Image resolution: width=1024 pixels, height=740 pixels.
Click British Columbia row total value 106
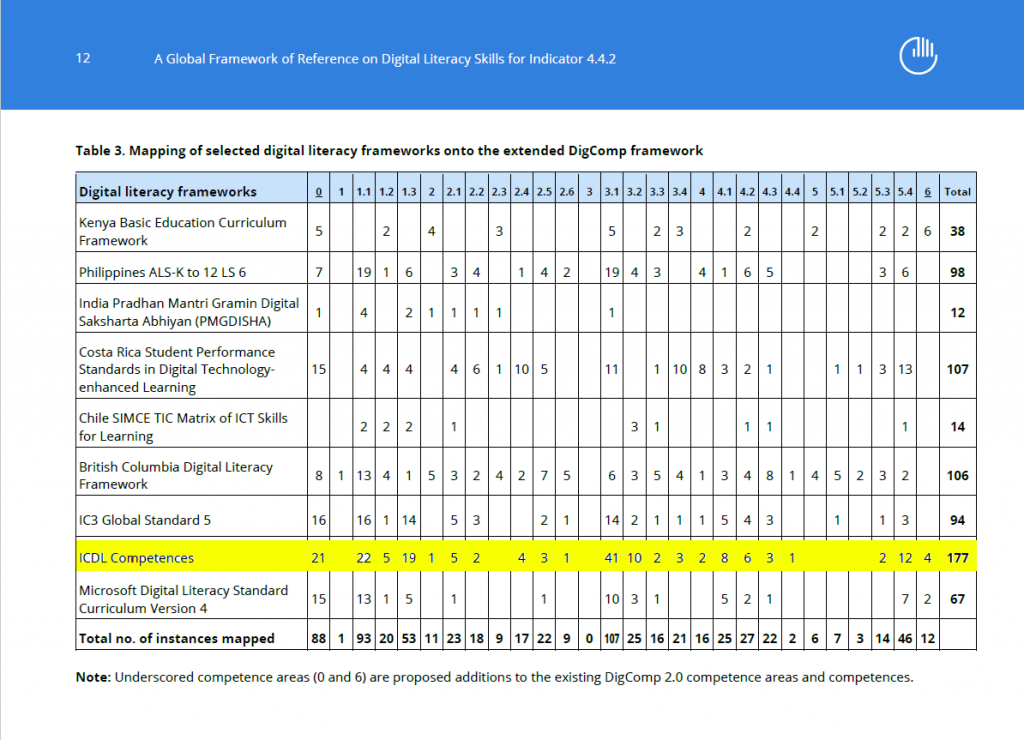(957, 475)
